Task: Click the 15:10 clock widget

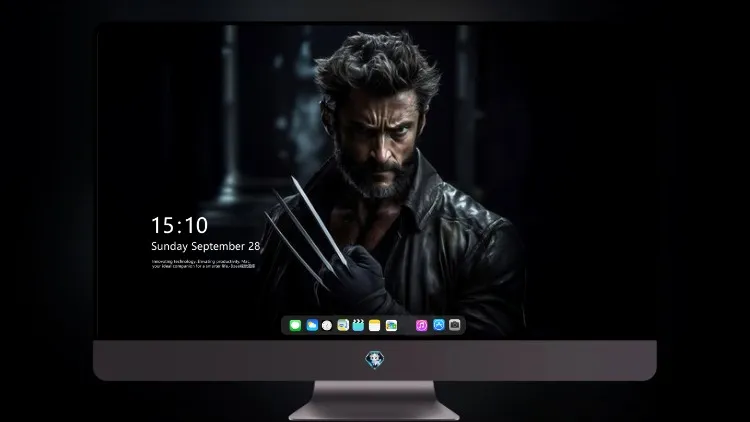Action: (x=179, y=225)
